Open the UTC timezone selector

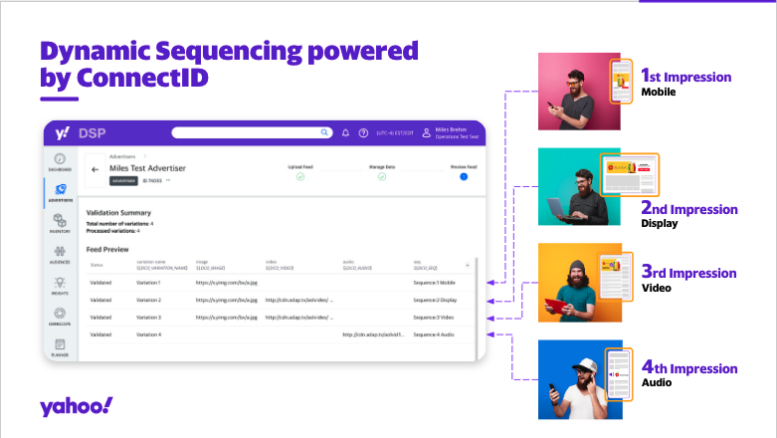(x=395, y=133)
